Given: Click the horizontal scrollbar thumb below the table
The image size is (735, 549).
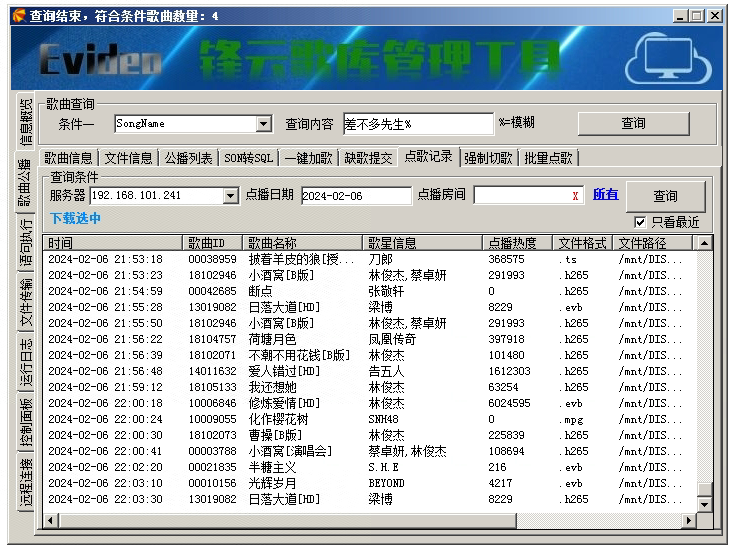Looking at the screenshot, I should click(287, 520).
